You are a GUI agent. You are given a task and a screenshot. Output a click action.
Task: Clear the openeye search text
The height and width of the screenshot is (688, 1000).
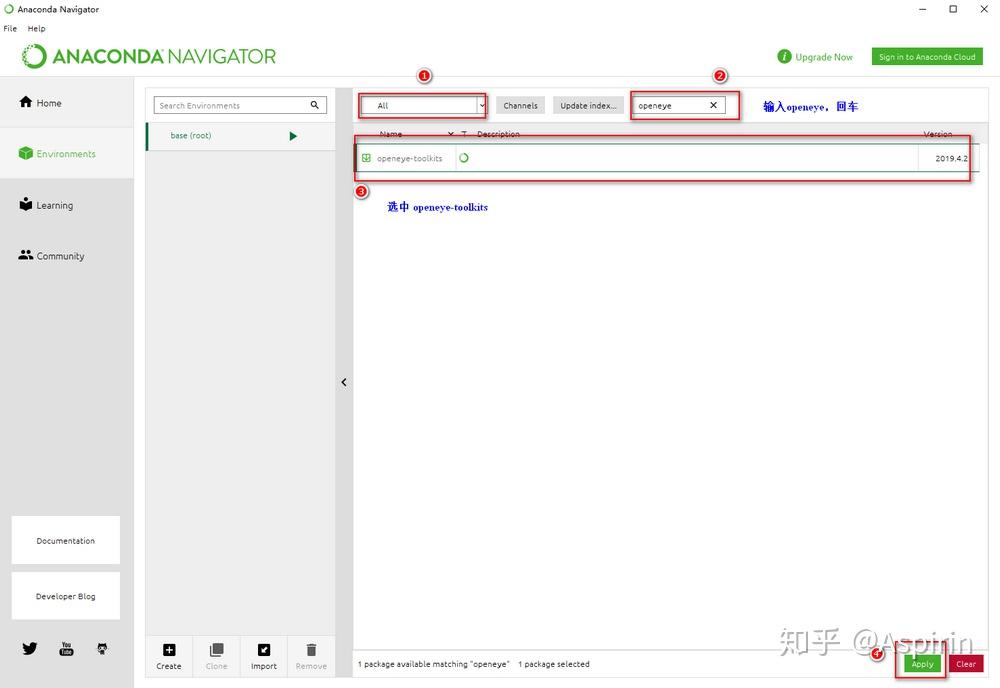(x=713, y=104)
